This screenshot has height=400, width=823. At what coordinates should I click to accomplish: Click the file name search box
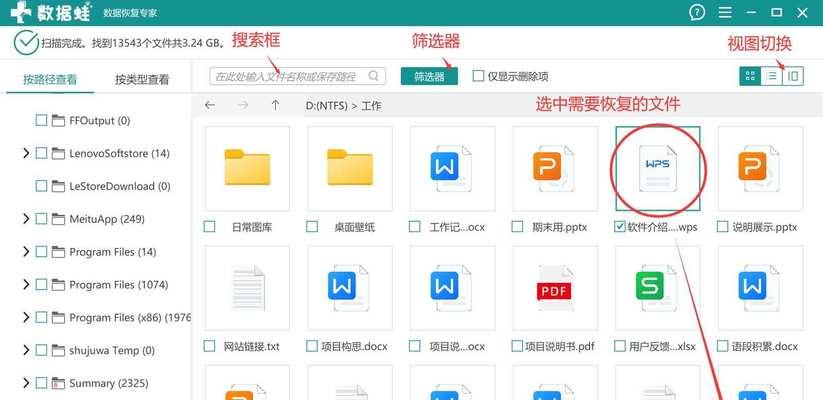[298, 76]
